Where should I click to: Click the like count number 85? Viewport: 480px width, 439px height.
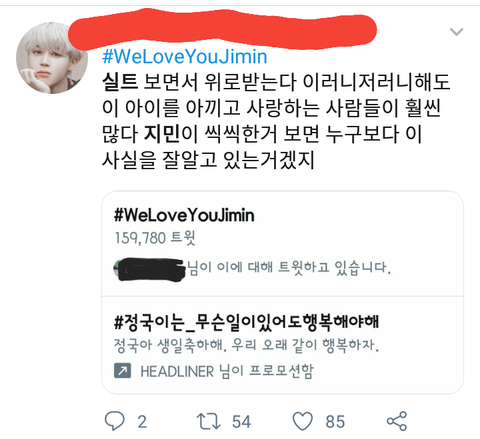point(335,422)
